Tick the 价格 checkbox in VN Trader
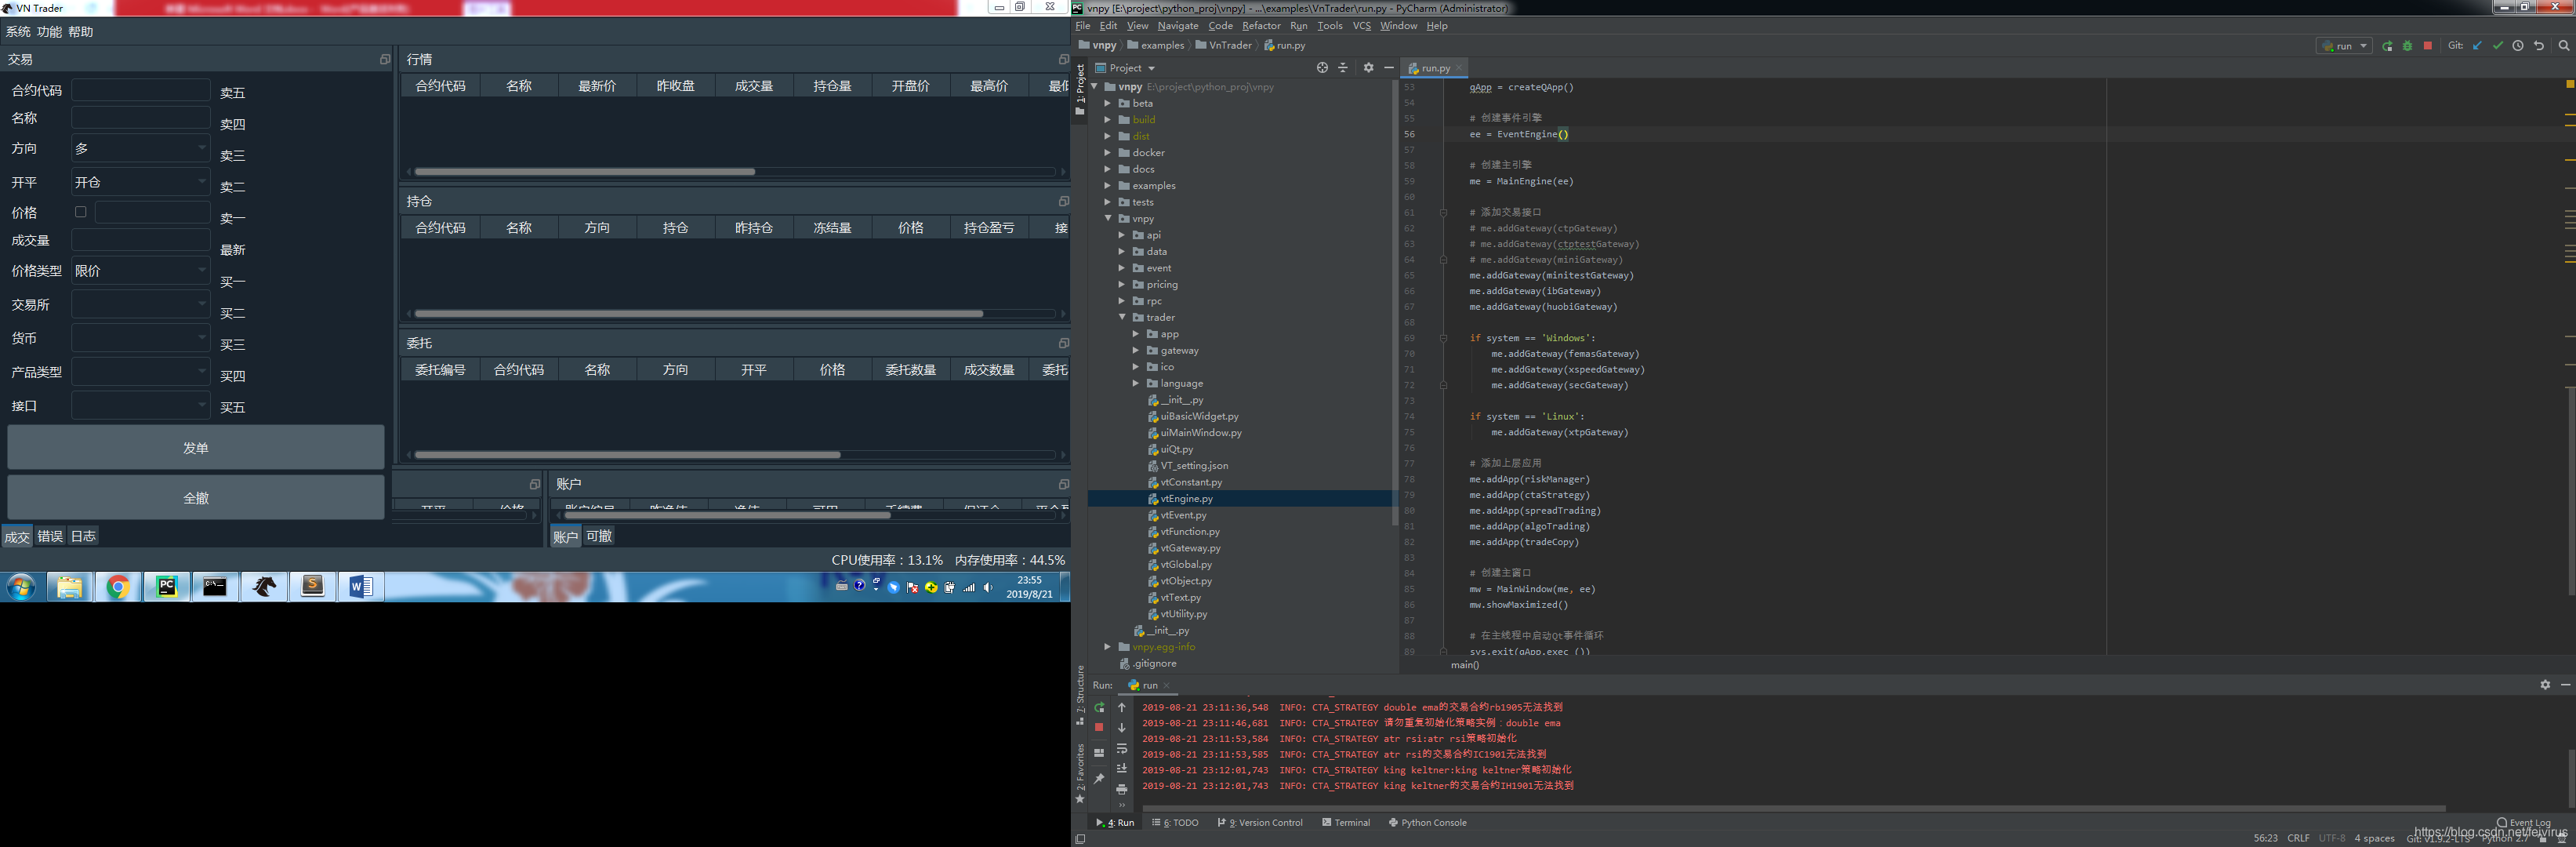2576x847 pixels. 81,212
